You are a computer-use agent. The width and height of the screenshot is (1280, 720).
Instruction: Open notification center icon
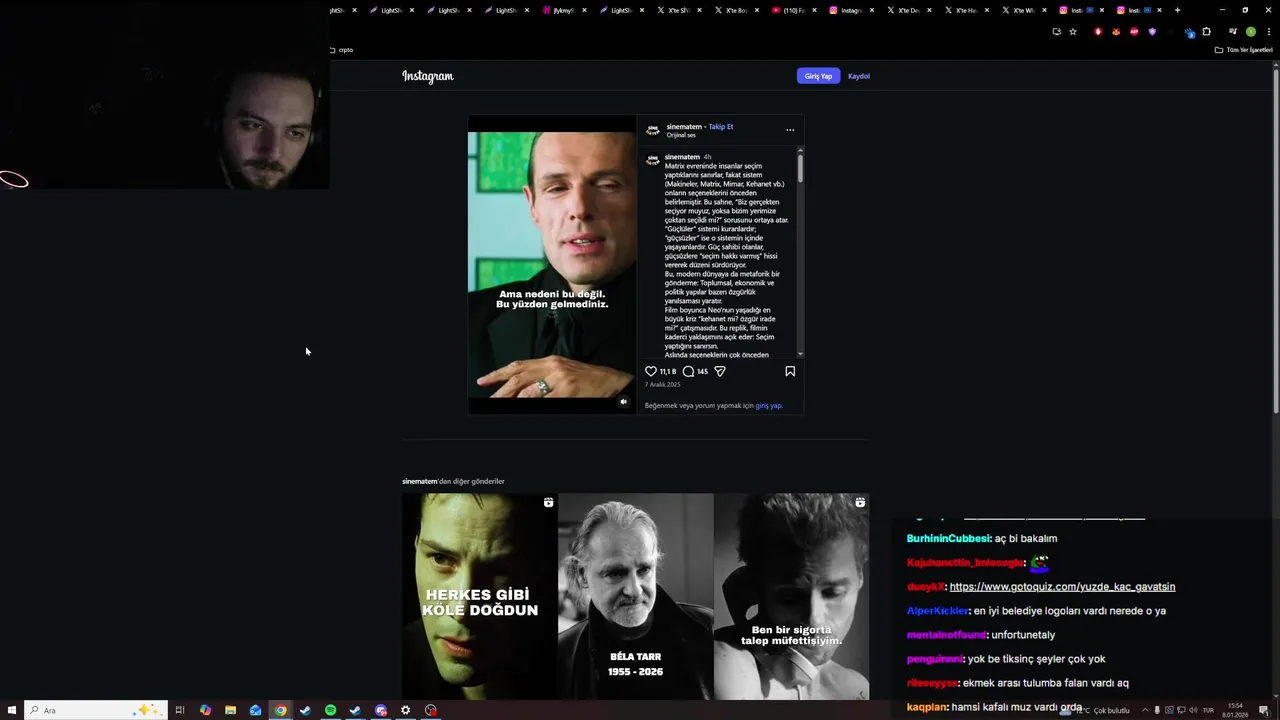(x=1264, y=710)
